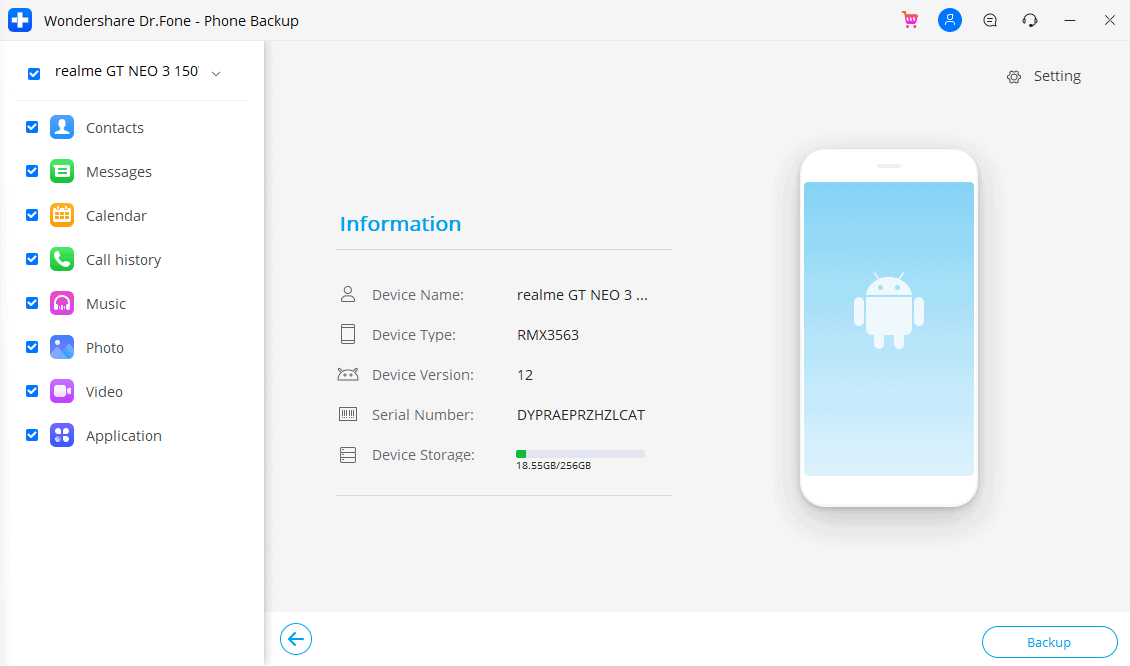This screenshot has height=666, width=1130.
Task: Click the orange Calendar icon
Action: (x=62, y=215)
